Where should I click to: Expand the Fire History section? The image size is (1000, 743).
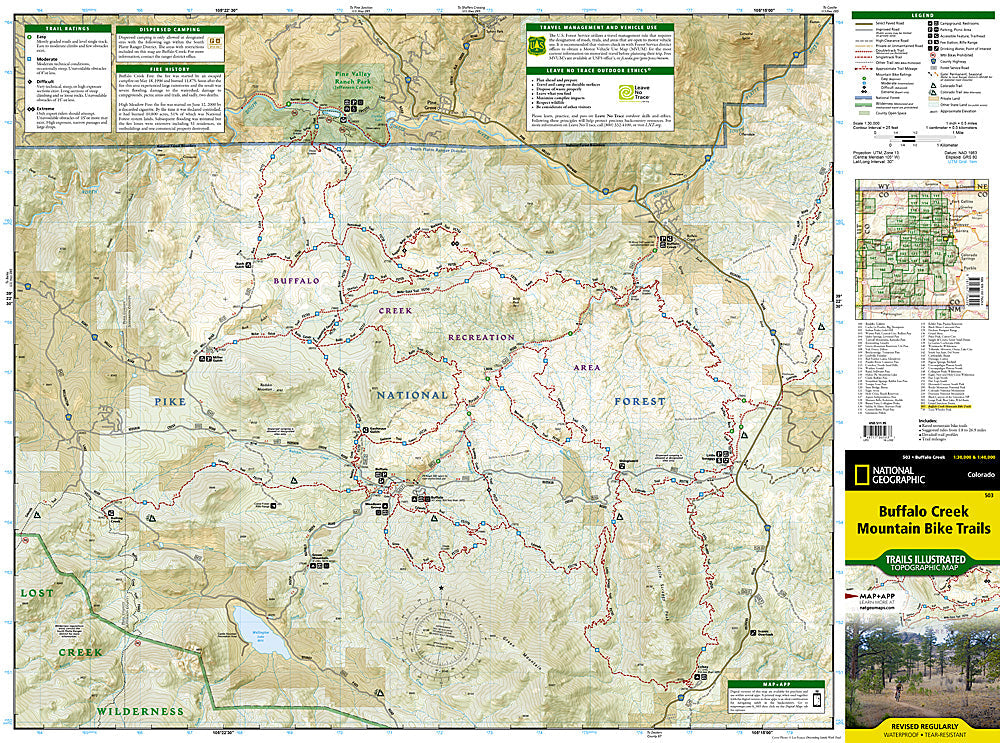point(171,68)
